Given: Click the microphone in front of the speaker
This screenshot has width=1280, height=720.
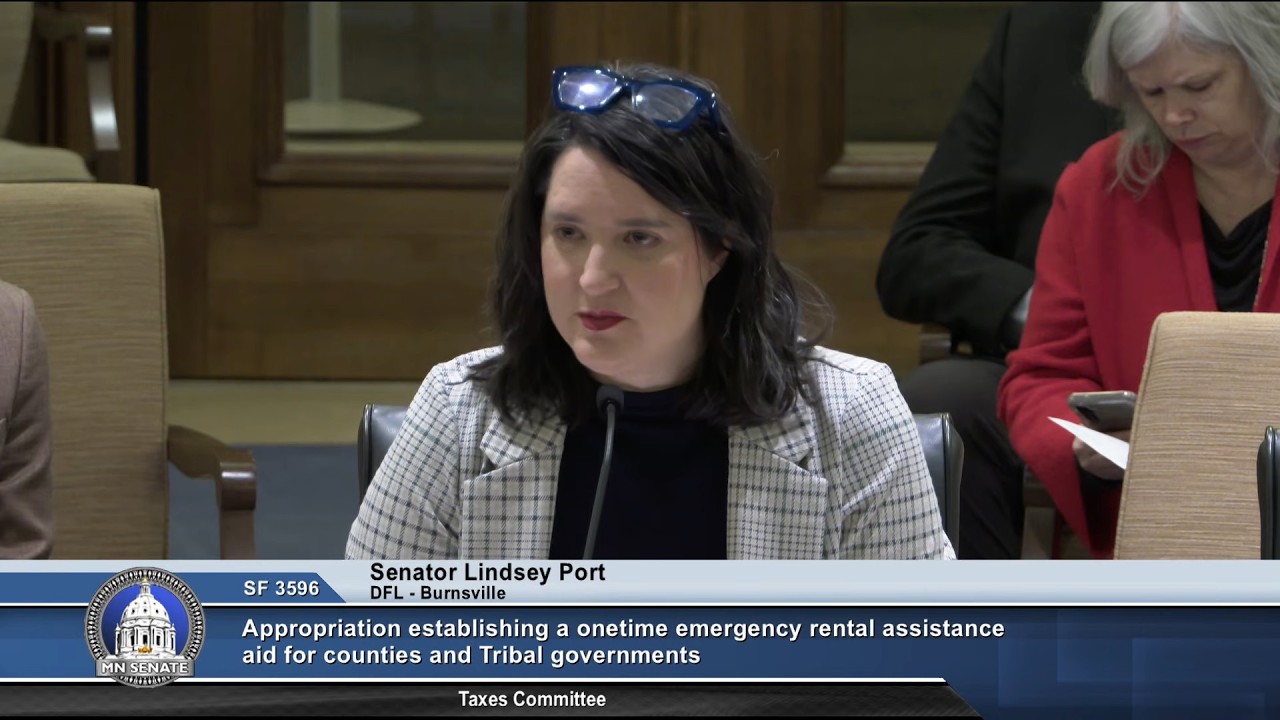Looking at the screenshot, I should (x=604, y=470).
